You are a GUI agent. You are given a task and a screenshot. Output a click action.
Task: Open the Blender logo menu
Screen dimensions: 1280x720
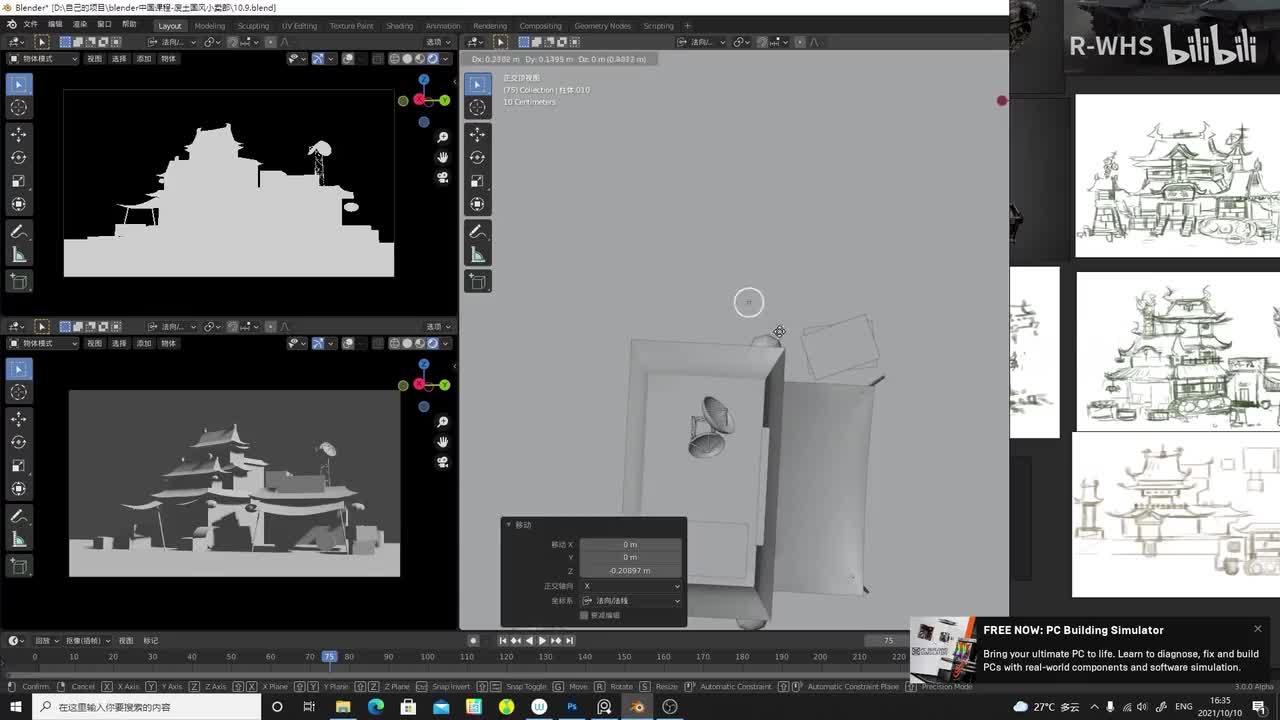point(11,25)
